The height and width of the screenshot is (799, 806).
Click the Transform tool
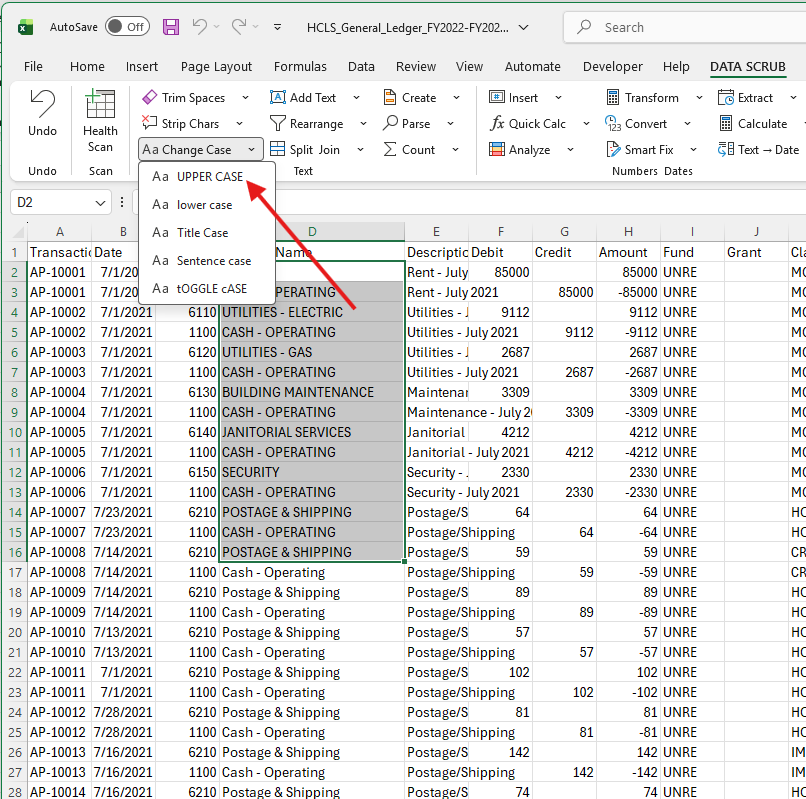coord(651,97)
